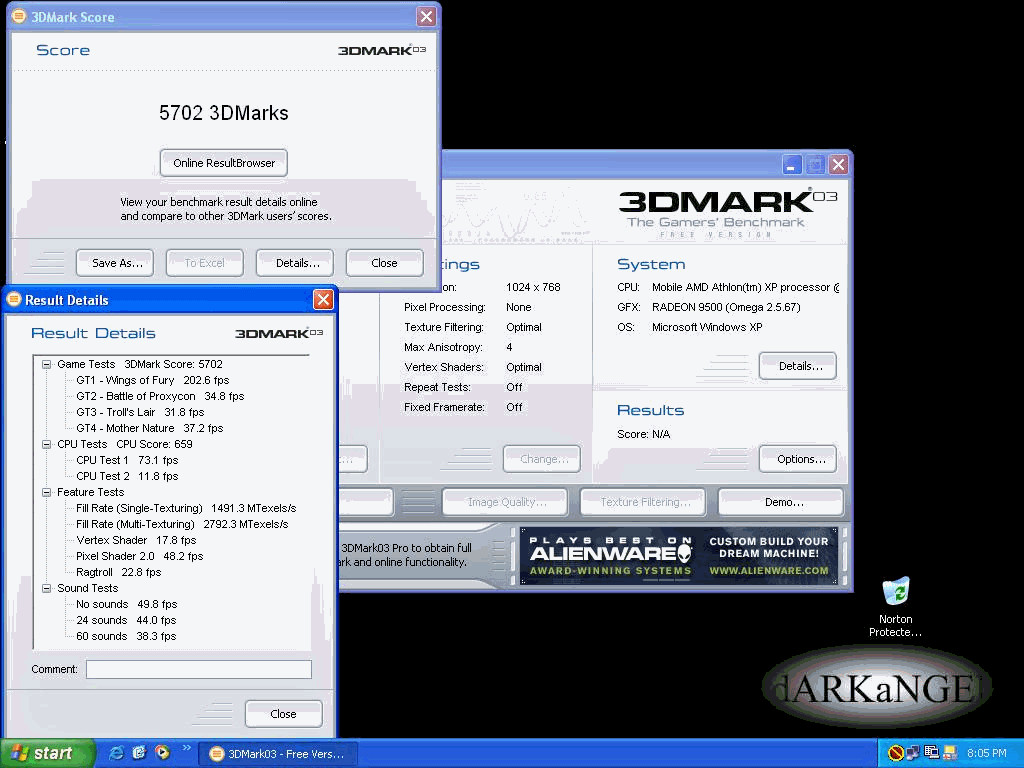Viewport: 1024px width, 768px height.
Task: Click the 1024 x 768 resolution value
Action: tap(533, 287)
